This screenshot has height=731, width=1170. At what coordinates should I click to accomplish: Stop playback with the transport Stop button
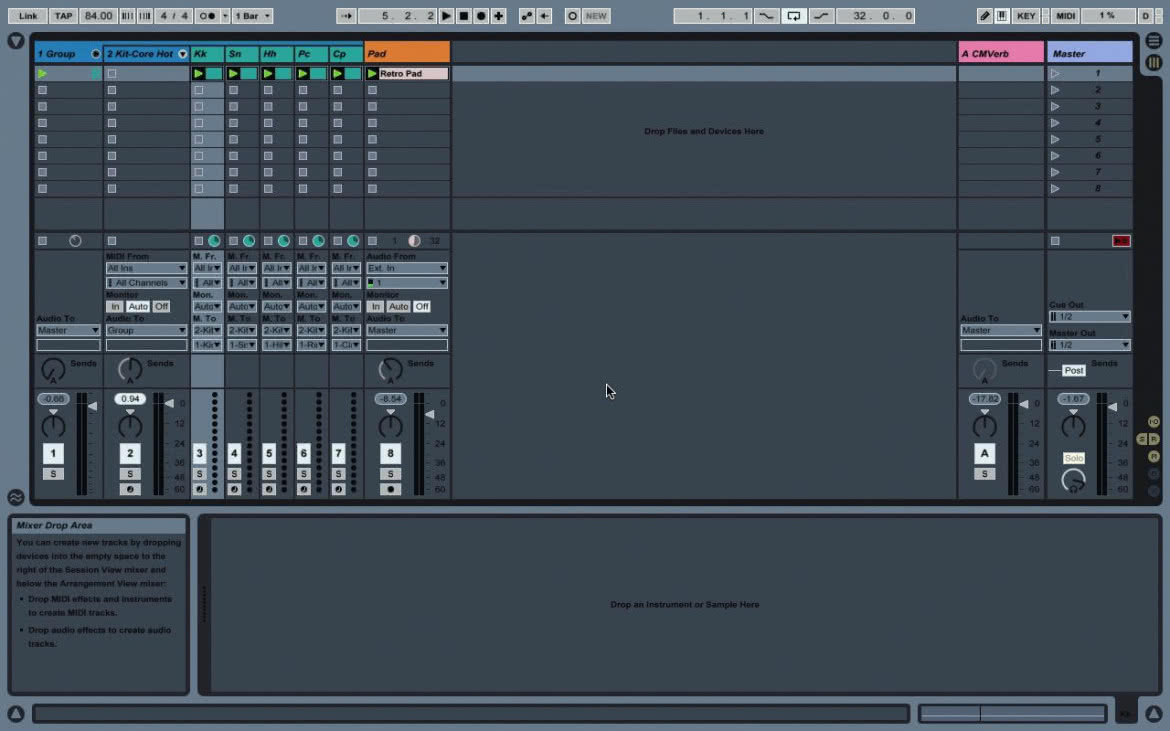click(463, 16)
